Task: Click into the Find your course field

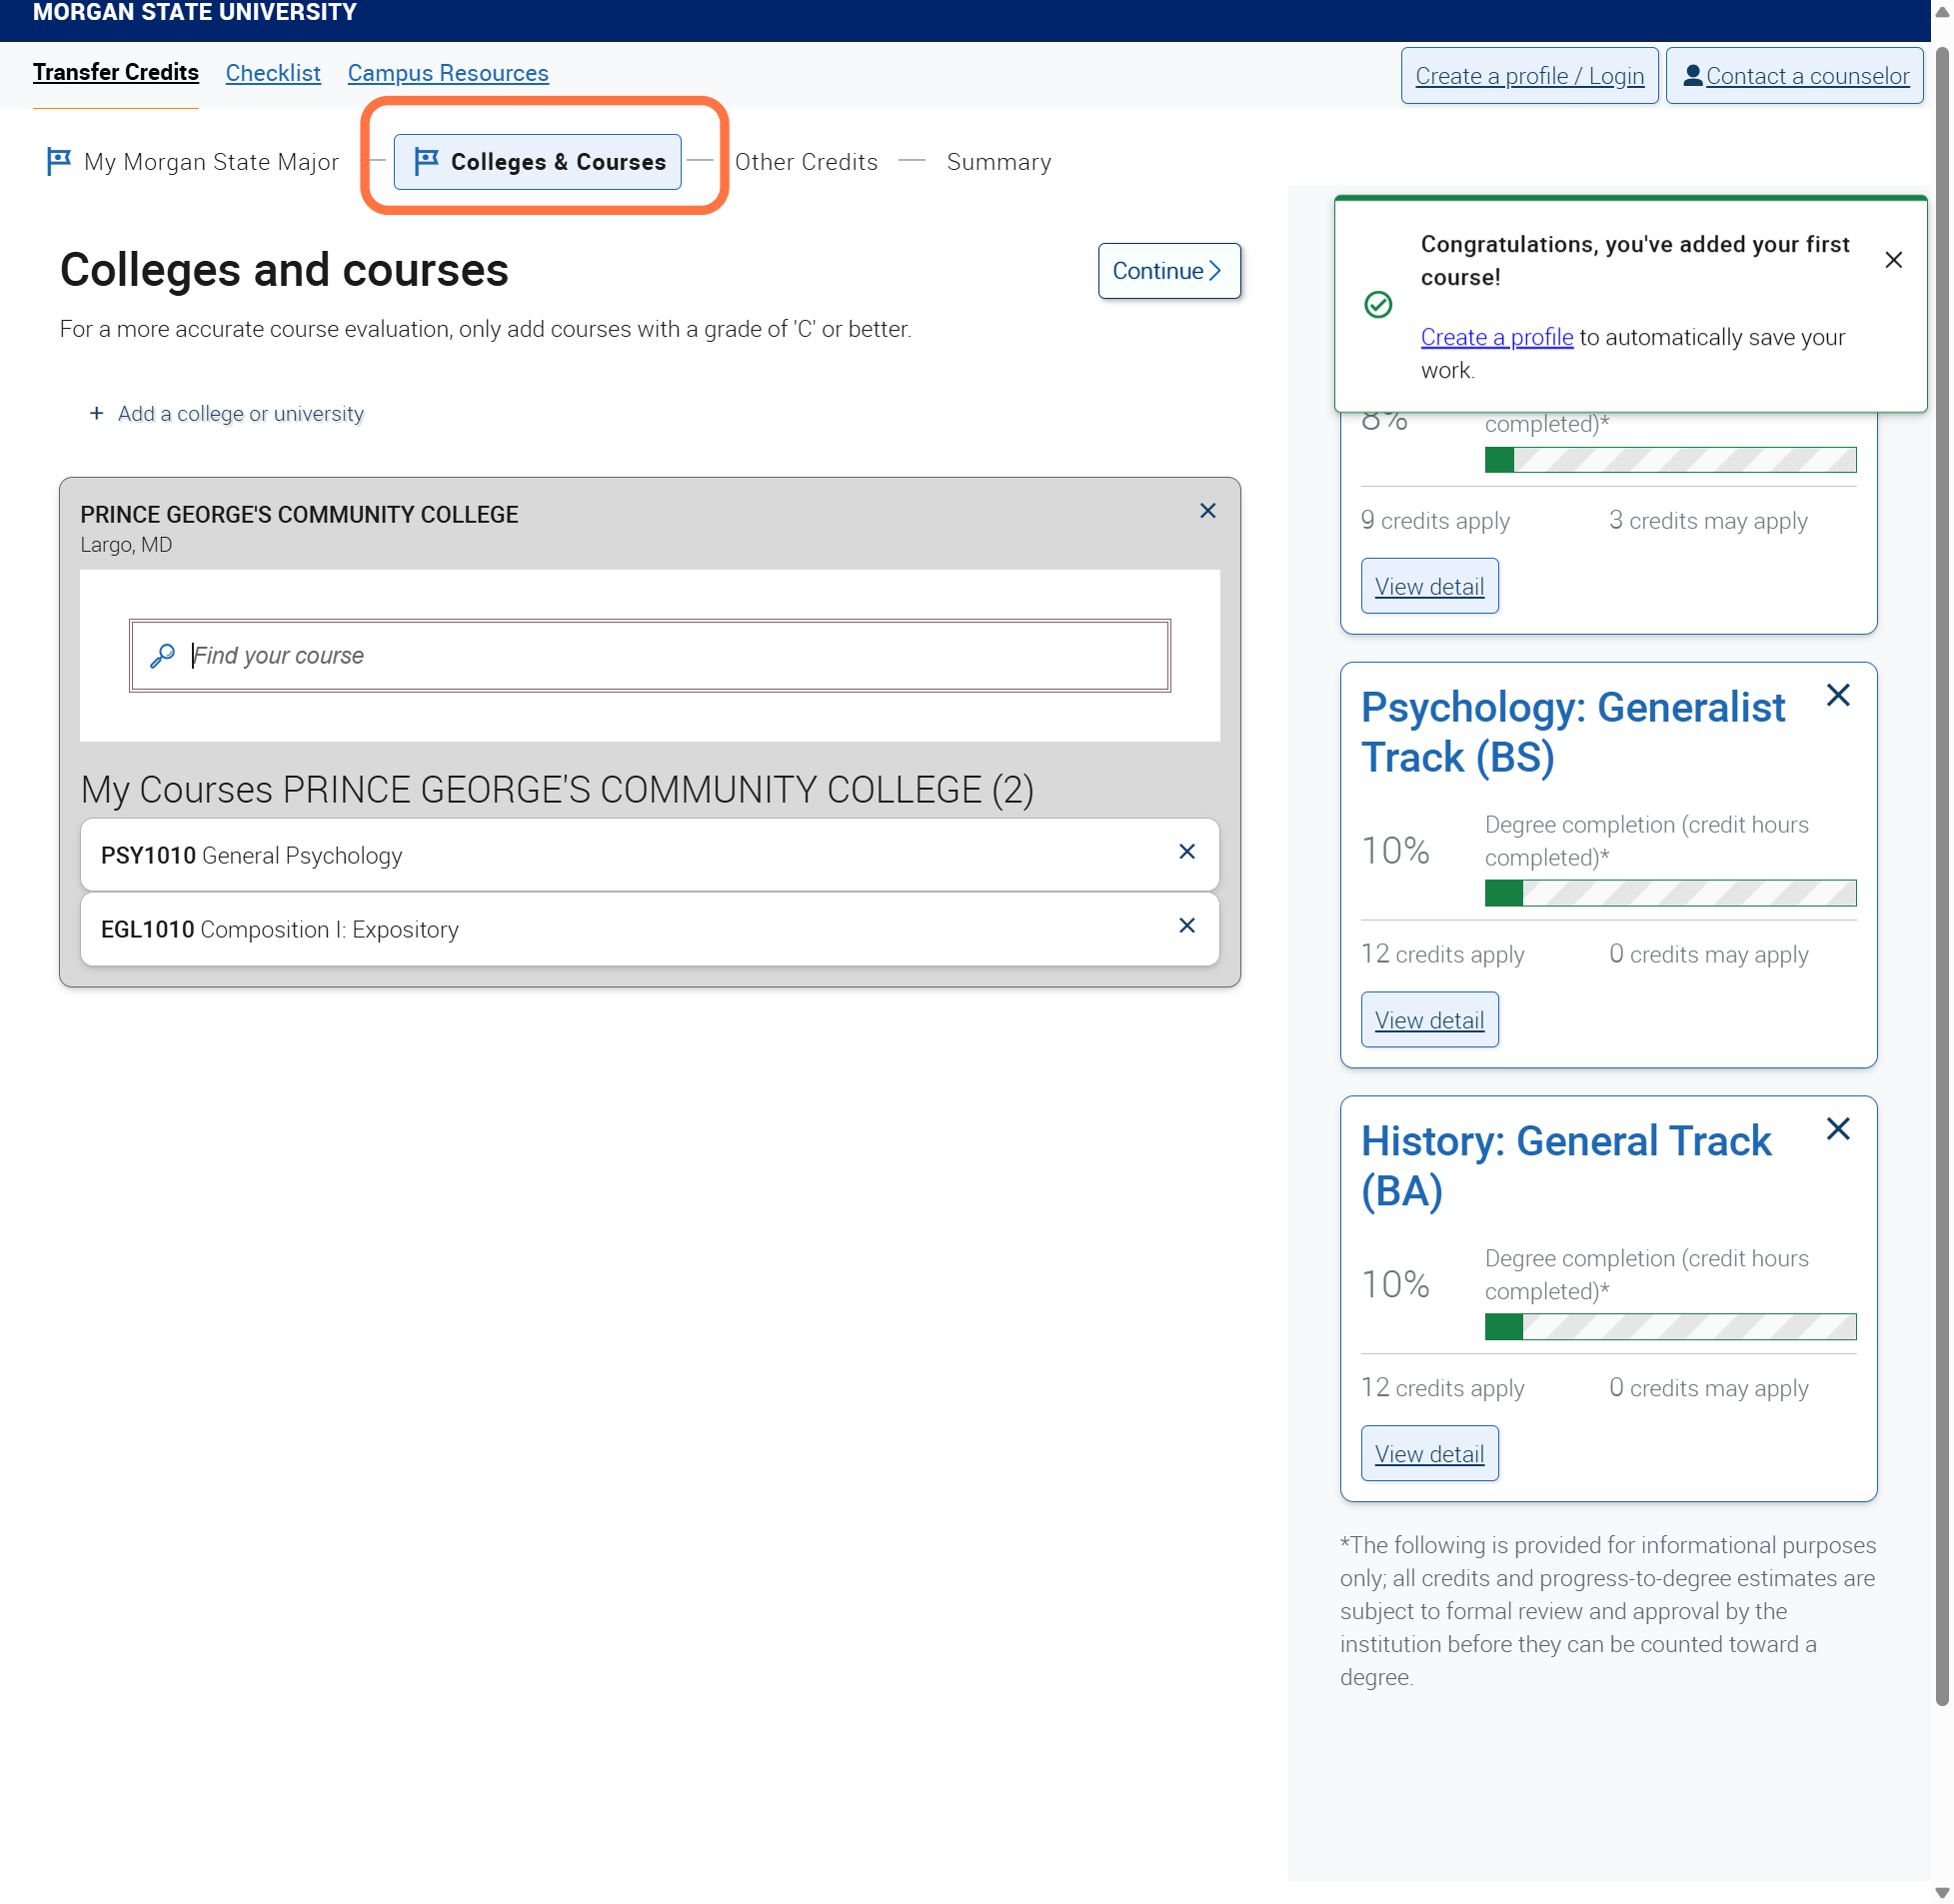Action: (650, 656)
